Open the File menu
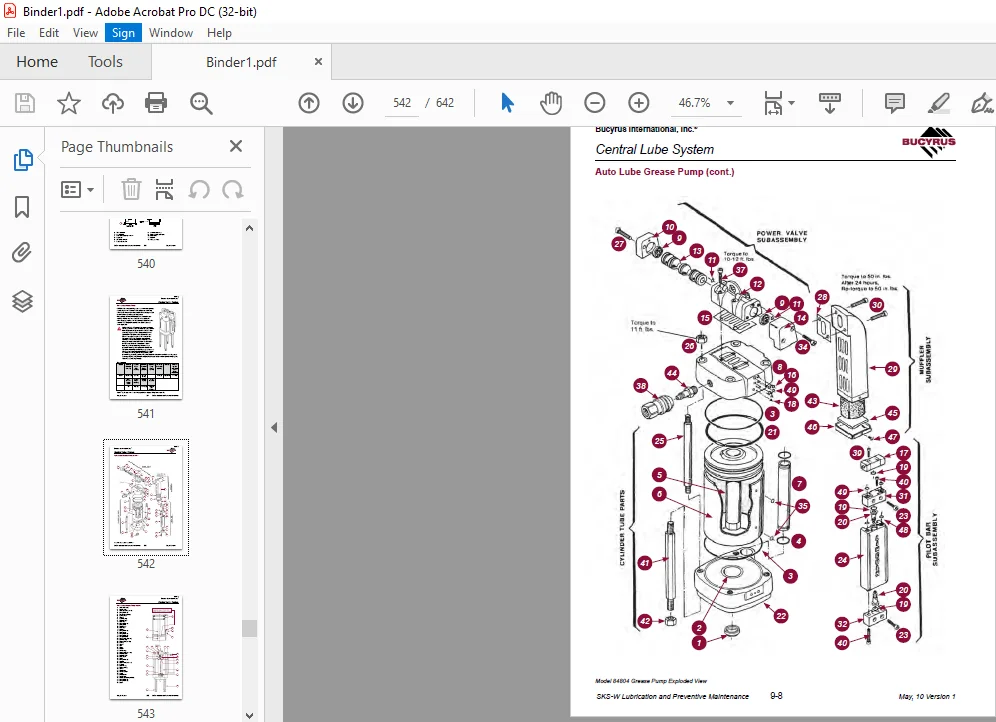996x722 pixels. 16,33
